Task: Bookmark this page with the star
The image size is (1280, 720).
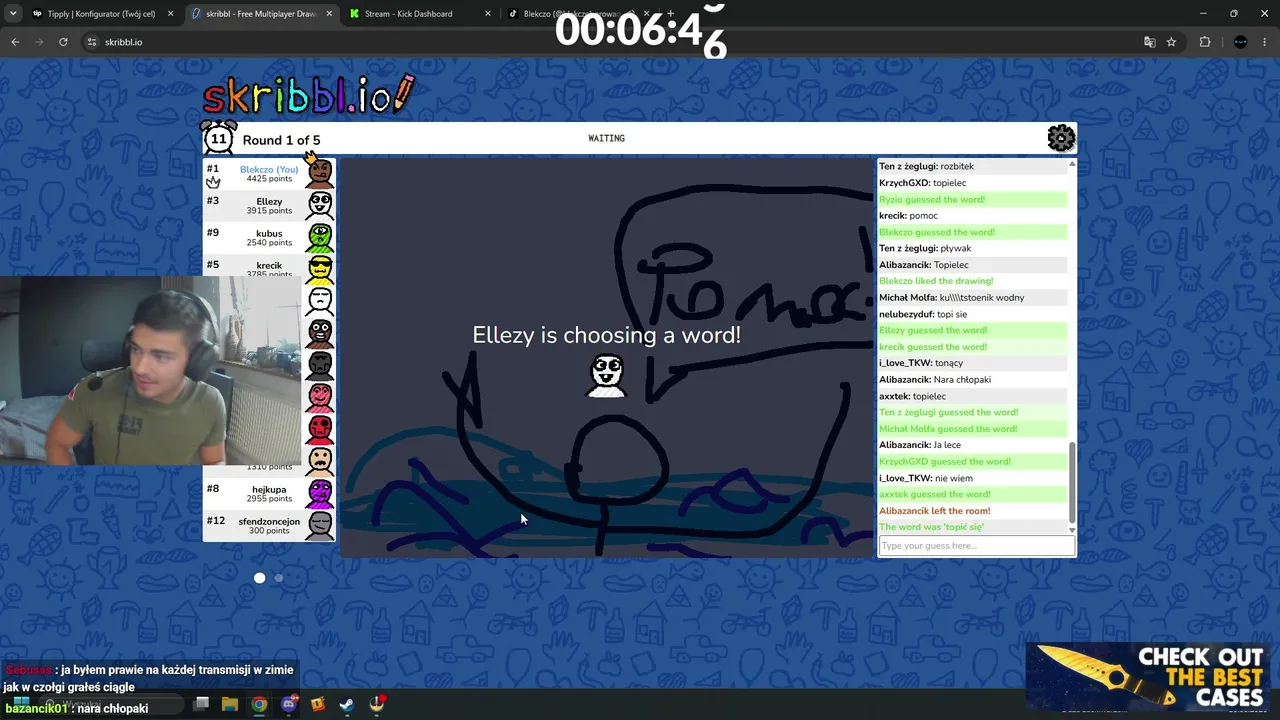Action: (1171, 42)
